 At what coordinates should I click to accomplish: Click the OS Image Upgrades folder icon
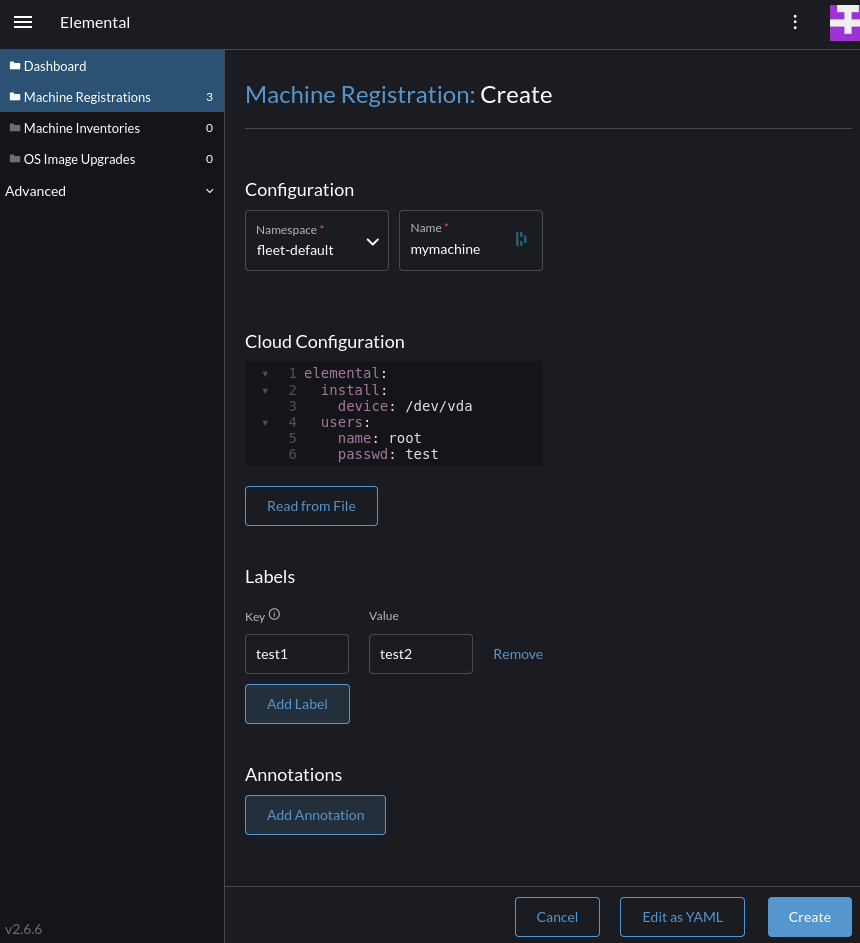tap(15, 159)
